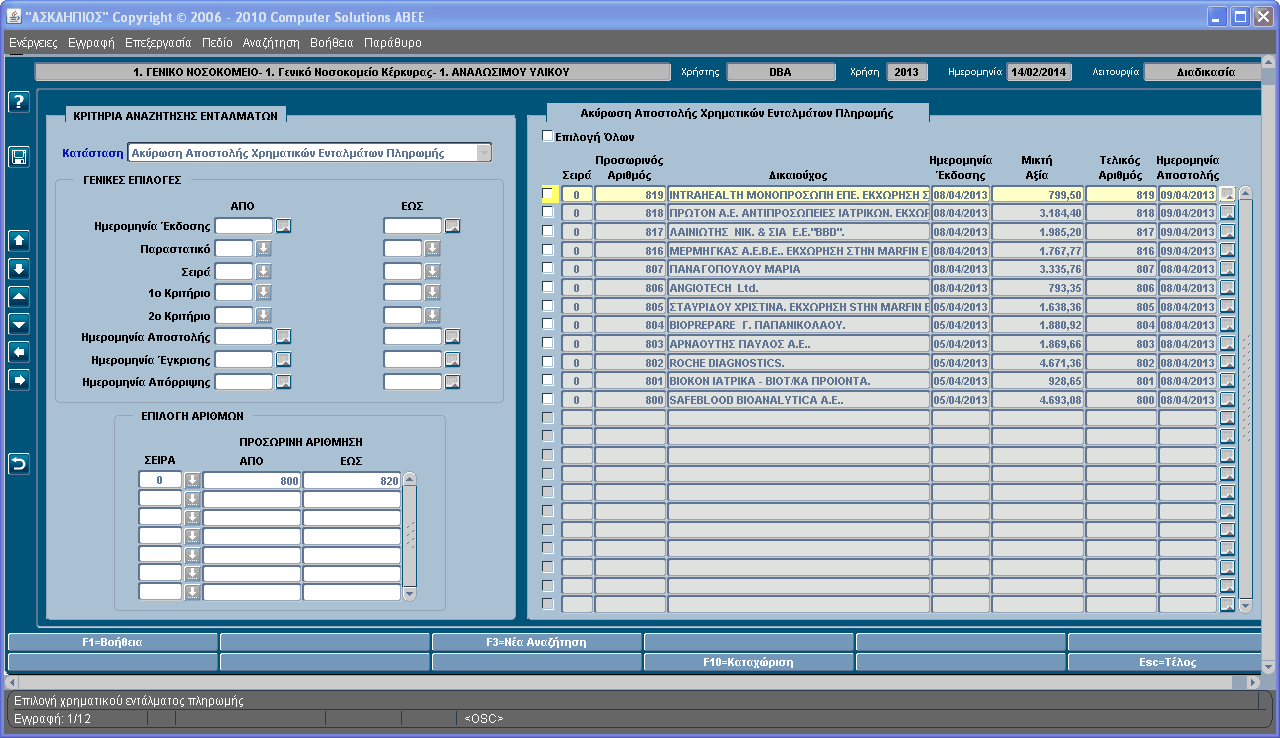Tick checkbox for BIOPREPARE row 804

tap(547, 324)
